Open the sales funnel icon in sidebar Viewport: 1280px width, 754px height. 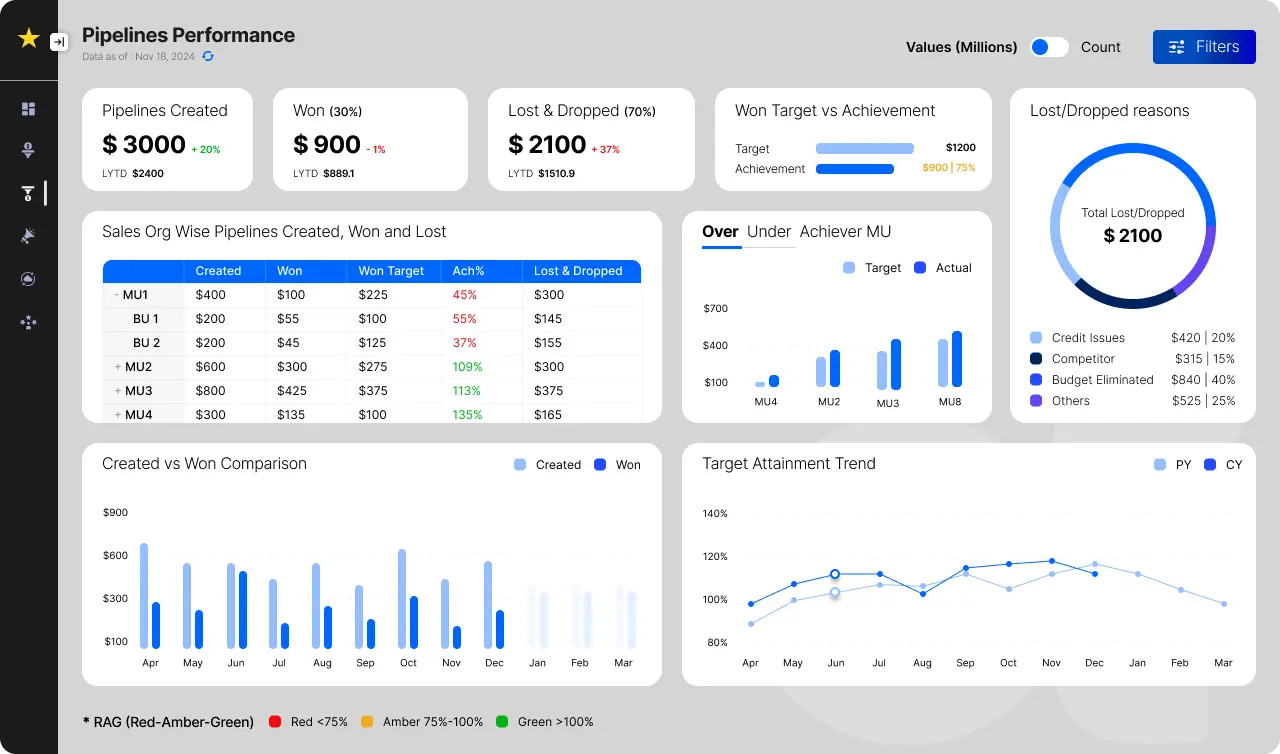(x=28, y=150)
